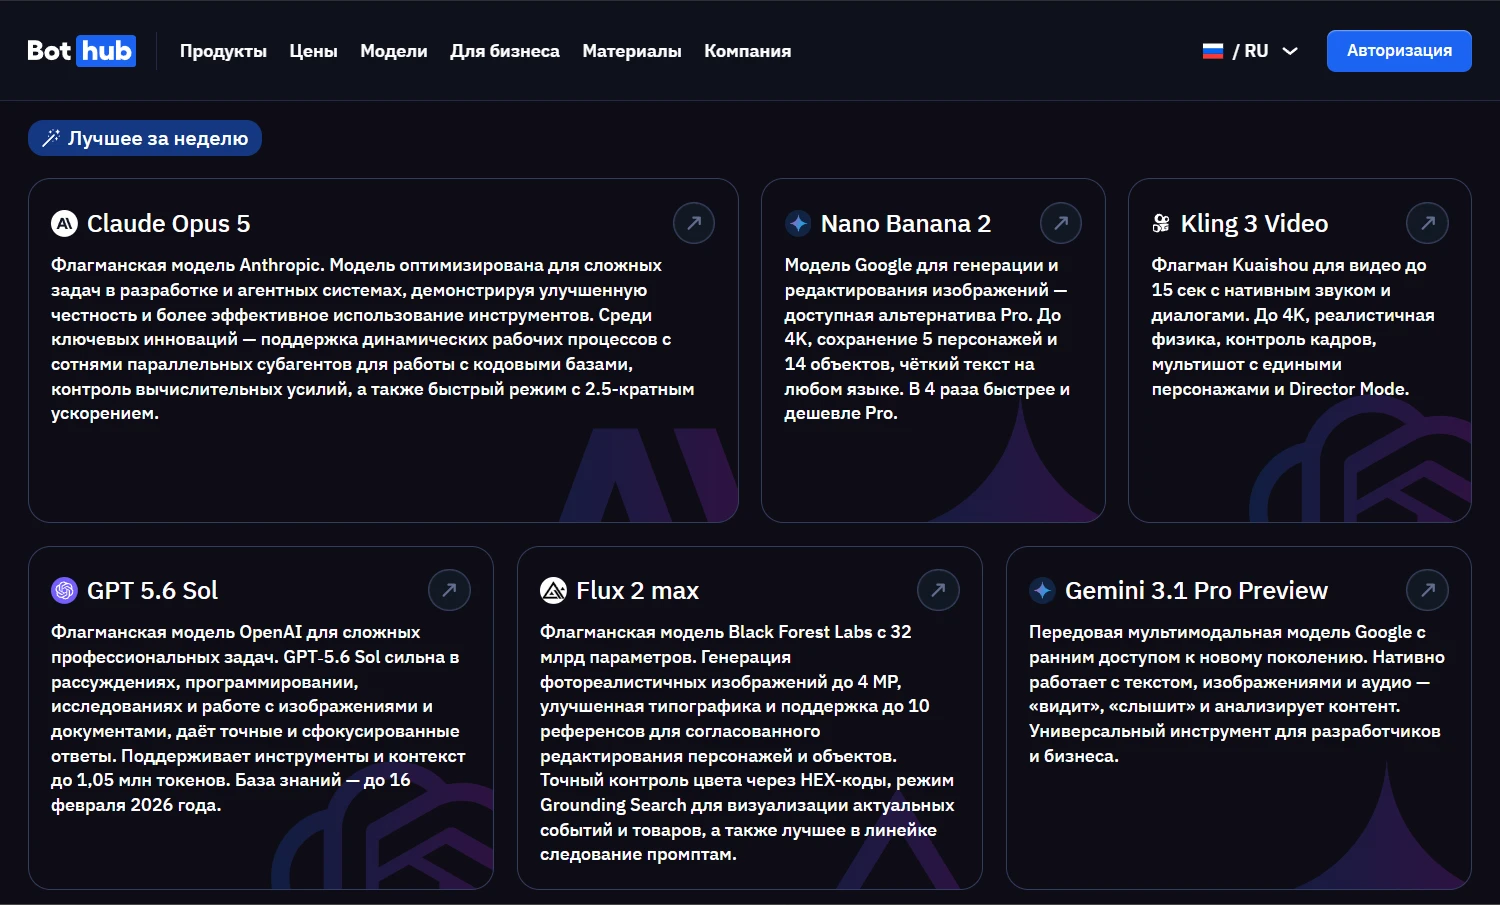Image resolution: width=1500 pixels, height=905 pixels.
Task: Open the Gemini 3.1 Pro Preview title
Action: pos(1196,590)
